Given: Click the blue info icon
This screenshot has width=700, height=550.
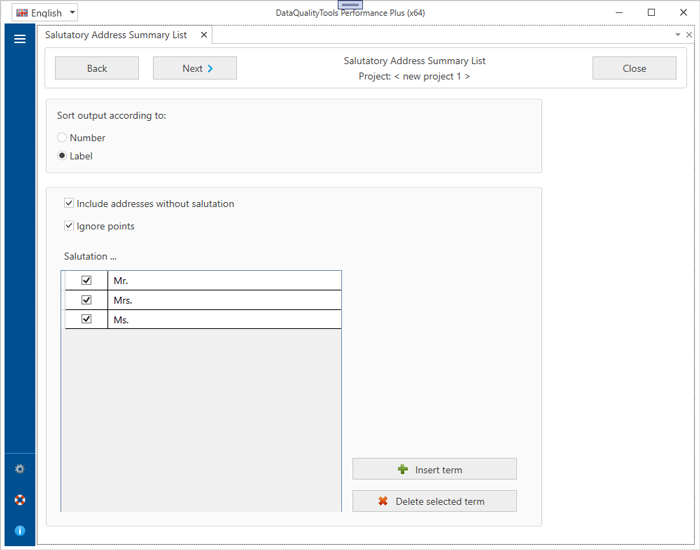Looking at the screenshot, I should [19, 531].
